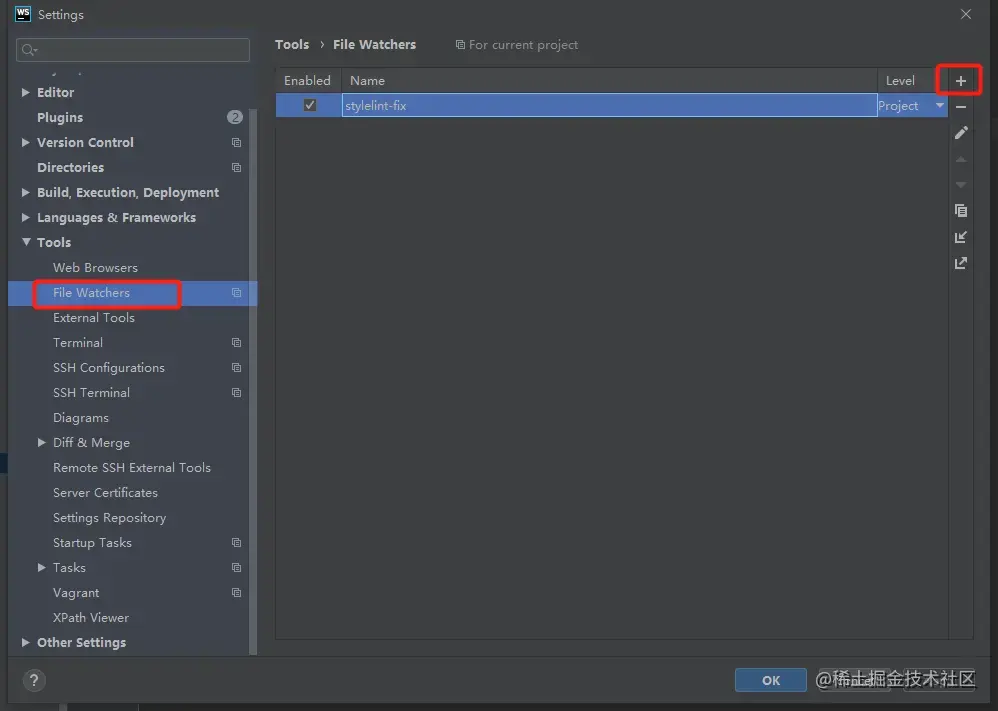The width and height of the screenshot is (998, 711).
Task: Click the settings tree scrollbar
Action: tap(253, 382)
